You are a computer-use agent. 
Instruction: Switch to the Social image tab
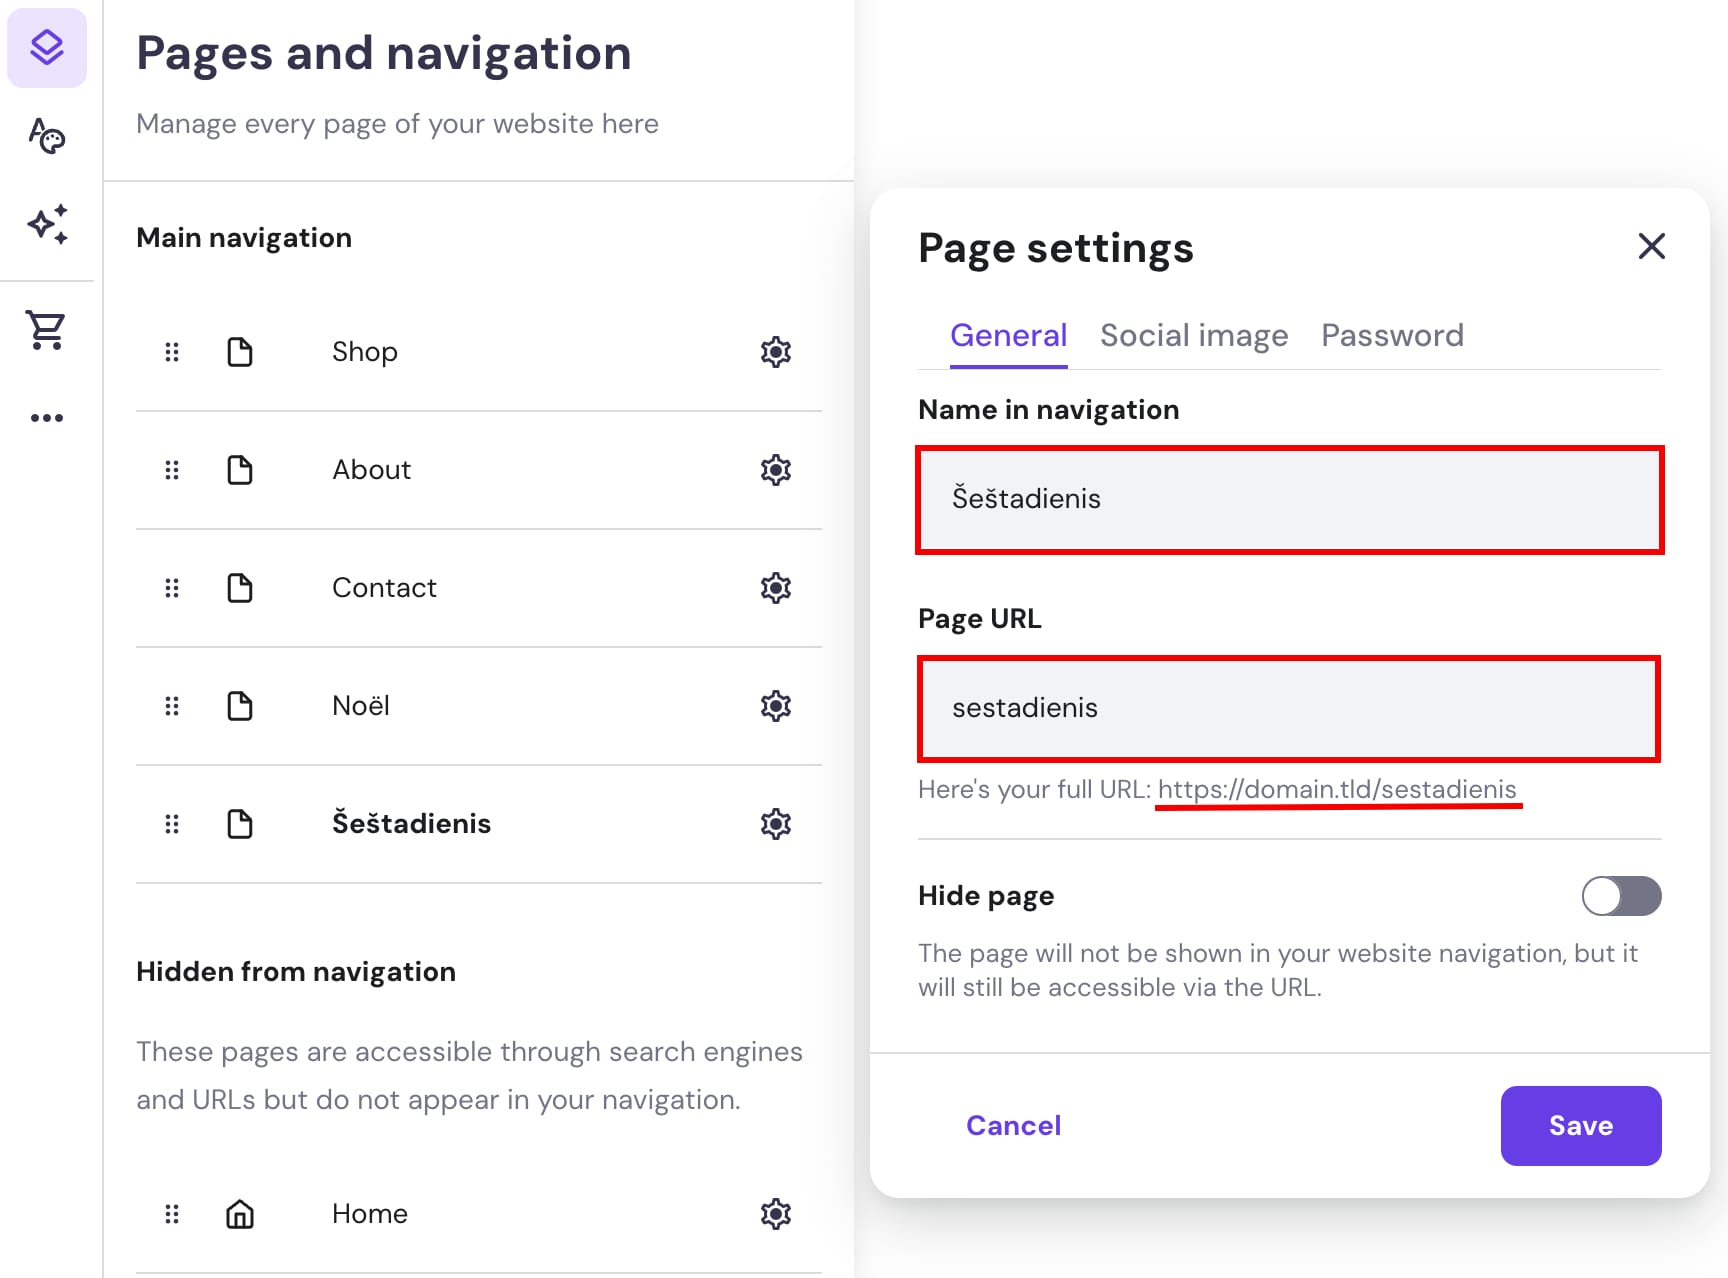tap(1194, 335)
